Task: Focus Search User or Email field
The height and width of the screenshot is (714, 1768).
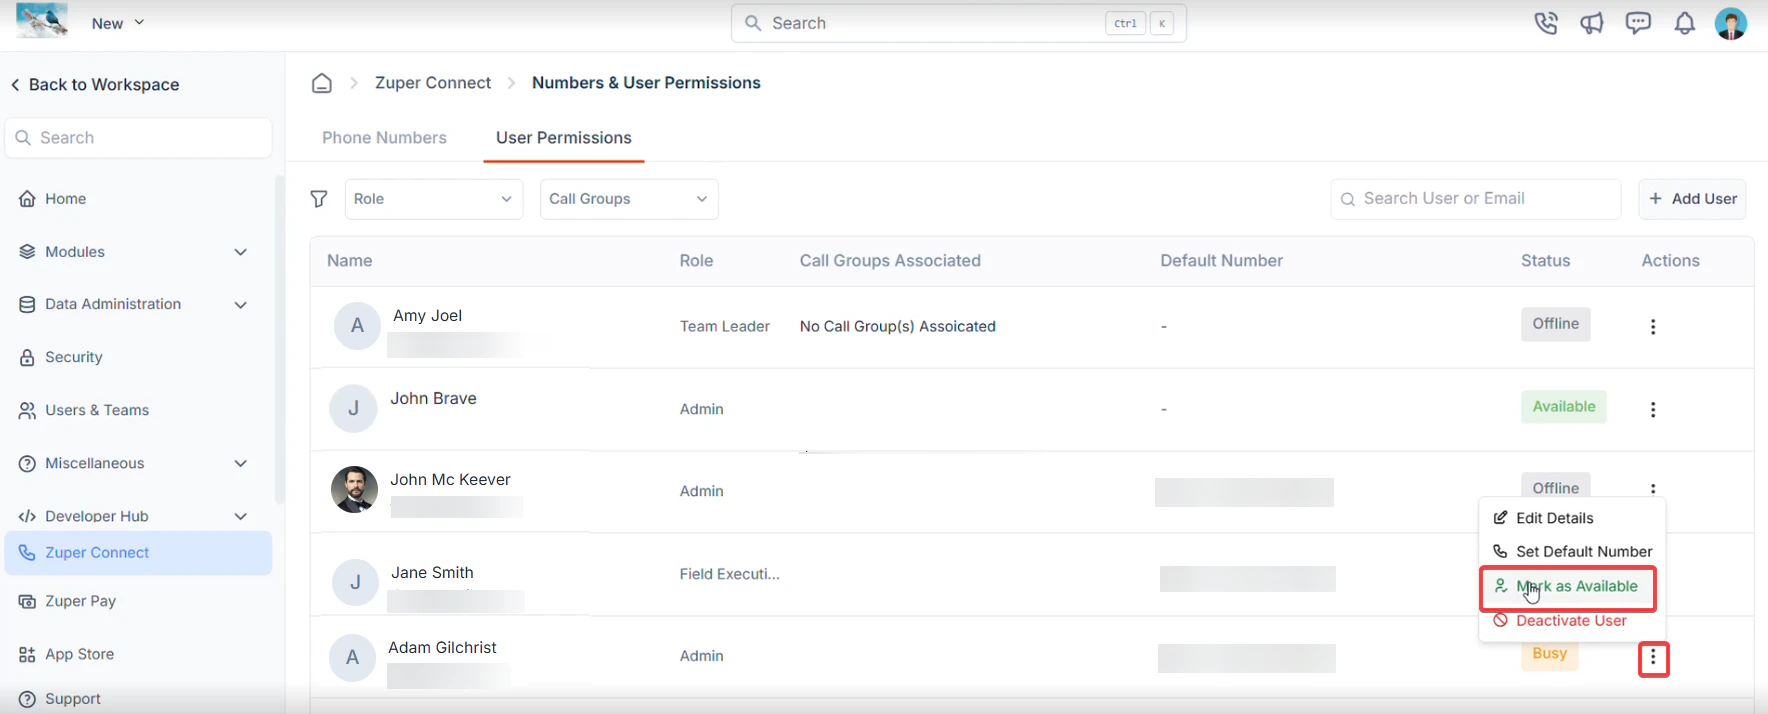Action: [x=1476, y=199]
